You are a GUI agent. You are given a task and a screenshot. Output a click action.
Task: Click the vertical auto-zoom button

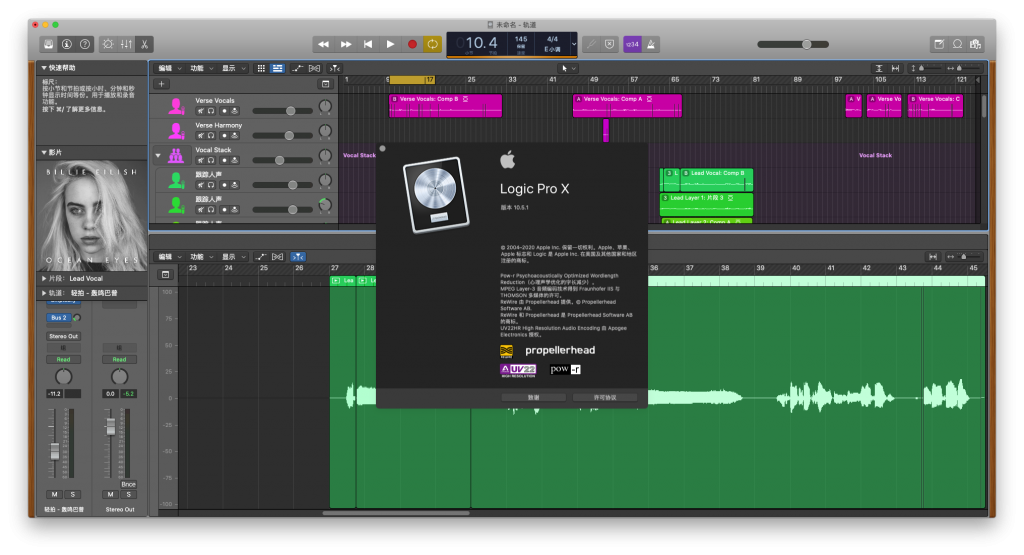[879, 69]
